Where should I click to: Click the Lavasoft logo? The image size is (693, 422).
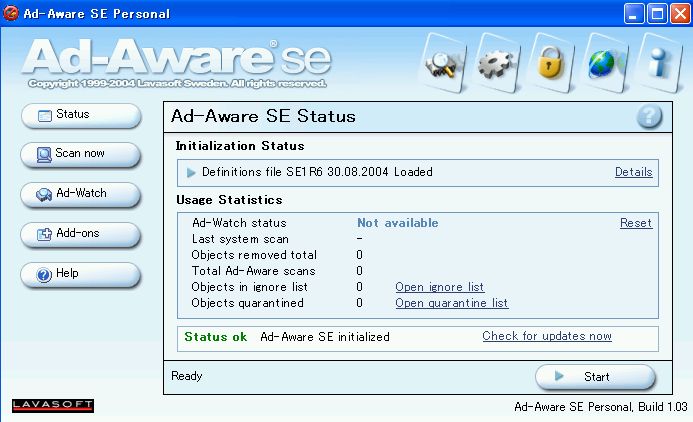[x=53, y=405]
